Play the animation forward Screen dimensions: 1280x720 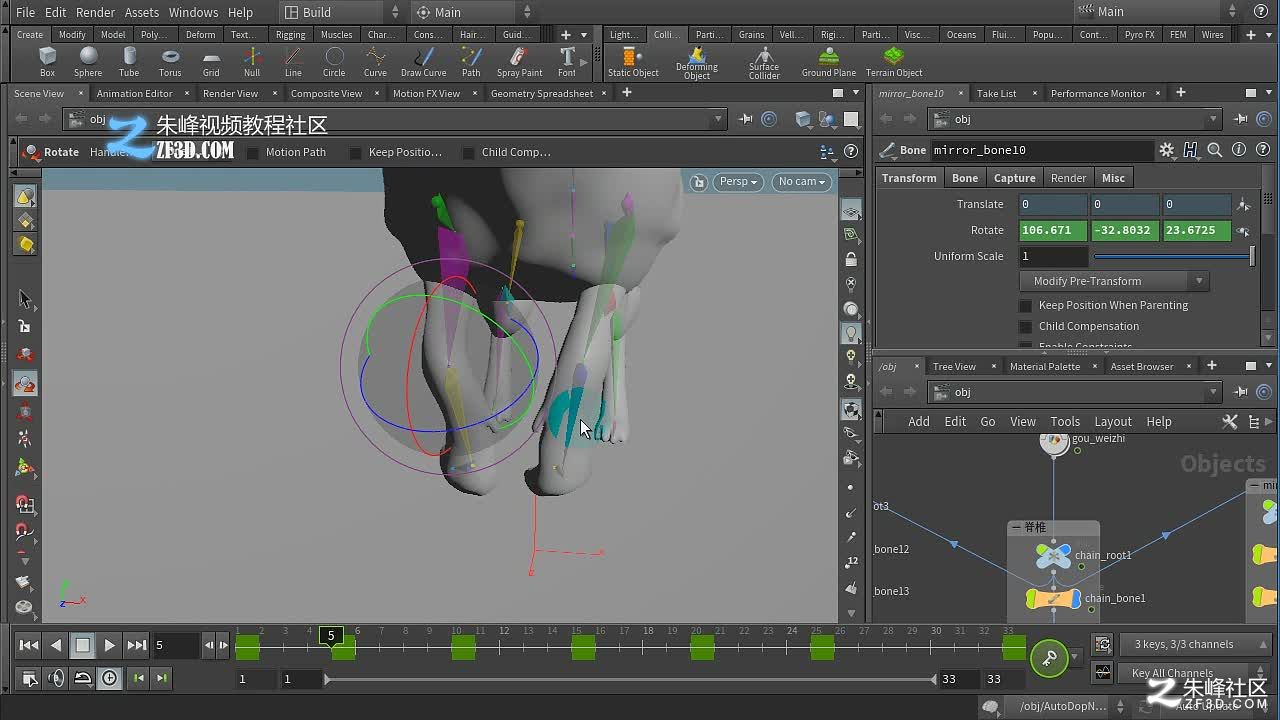[x=110, y=645]
